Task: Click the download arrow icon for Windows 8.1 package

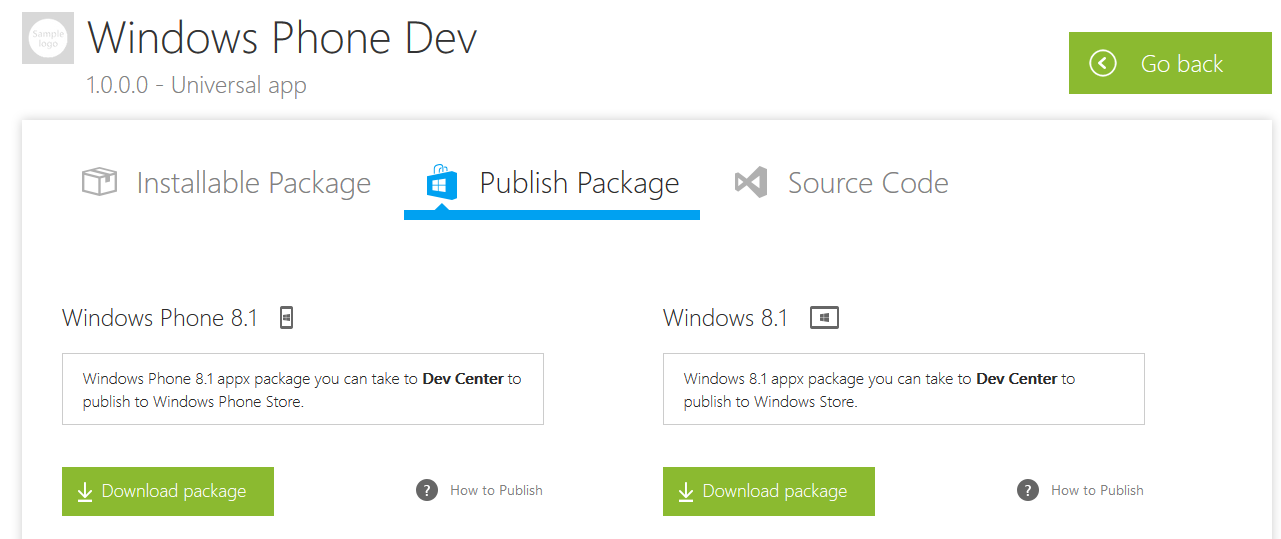Action: [x=686, y=491]
